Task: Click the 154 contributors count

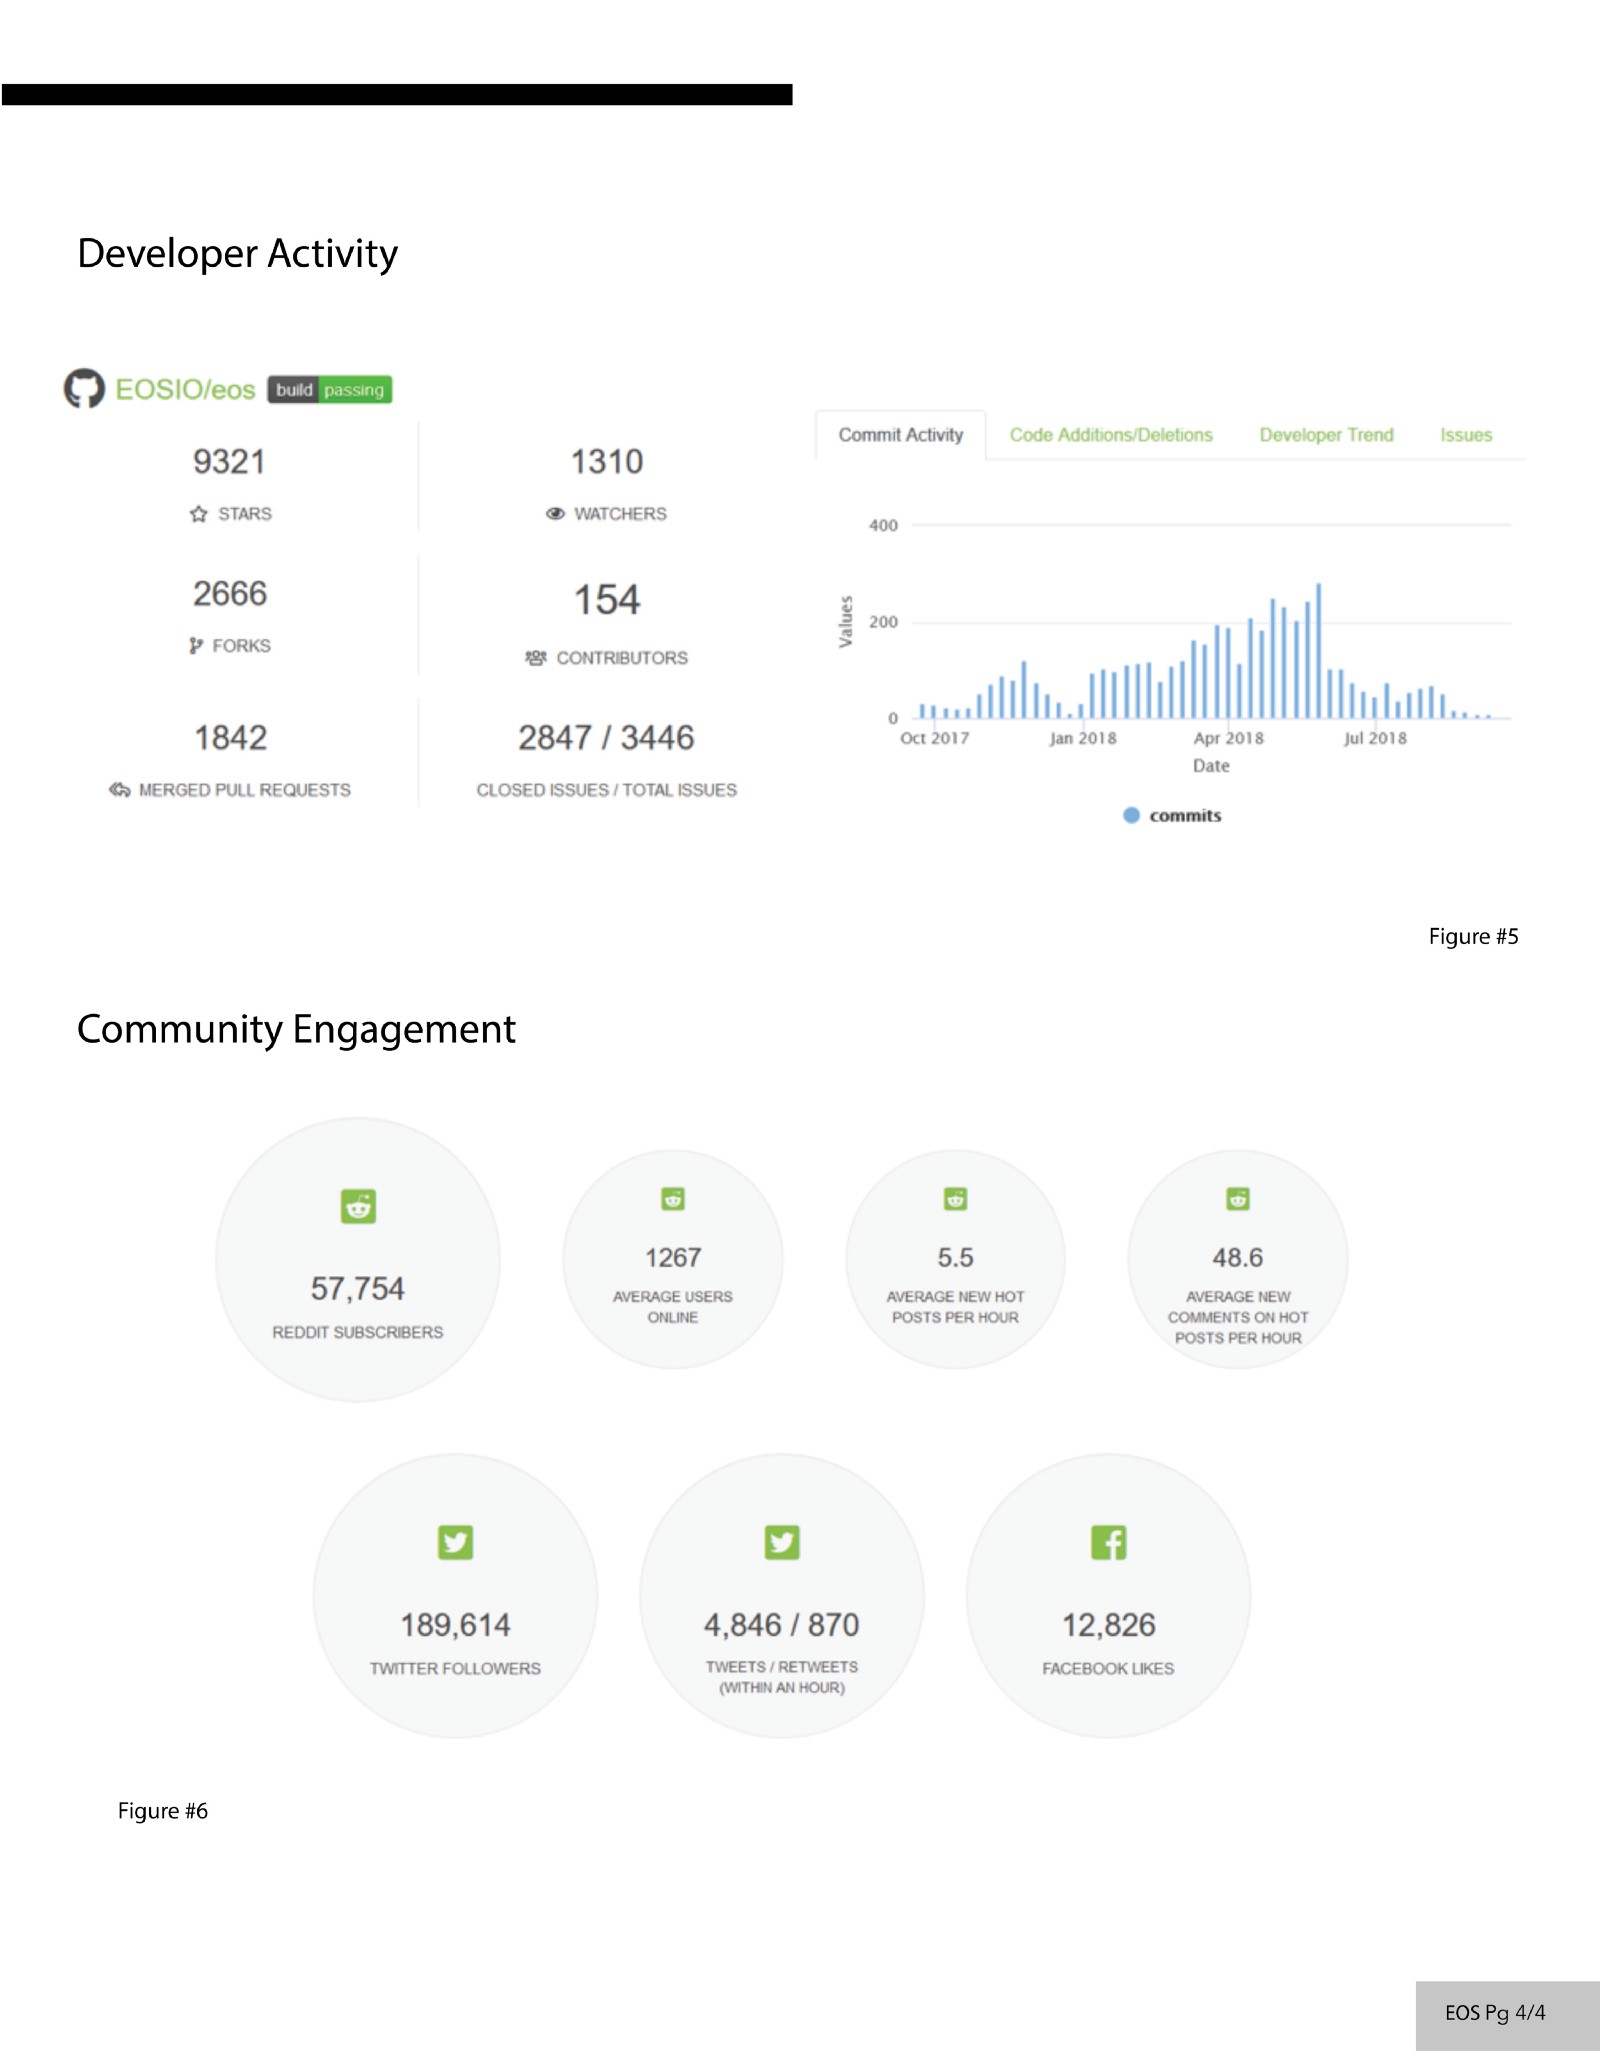Action: tap(607, 600)
